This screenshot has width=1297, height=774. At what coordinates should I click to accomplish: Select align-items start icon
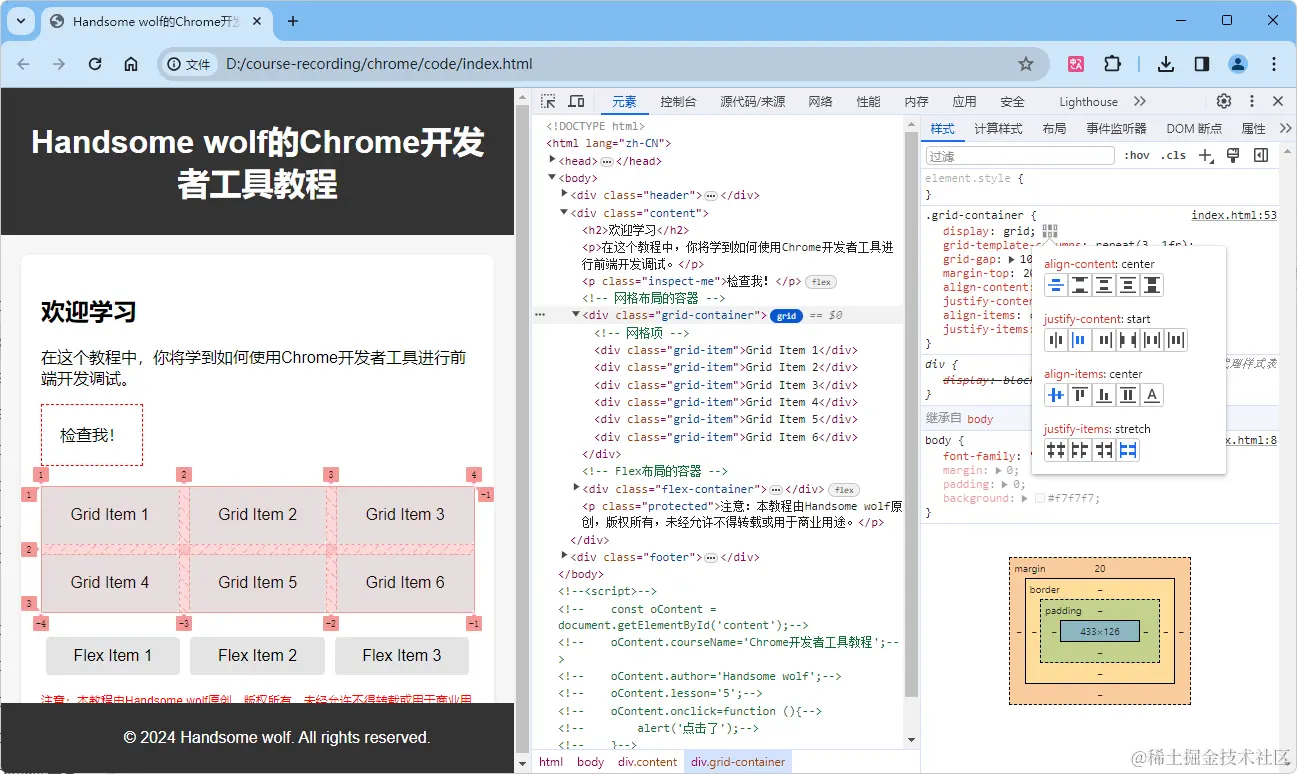click(x=1080, y=395)
